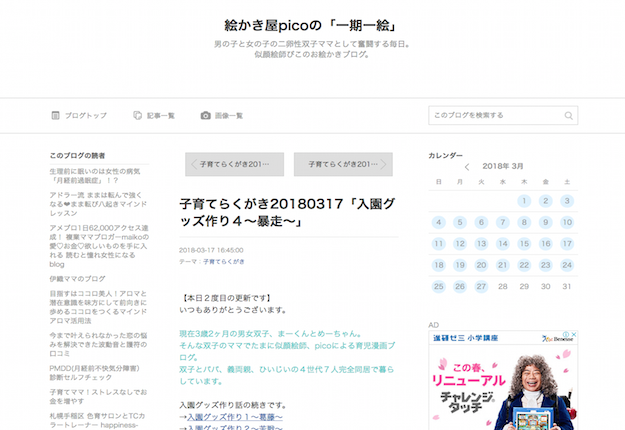Image resolution: width=625 pixels, height=430 pixels.
Task: Open reader link 子育てママ！ストレスなしでお金を増やす
Action: [x=98, y=397]
